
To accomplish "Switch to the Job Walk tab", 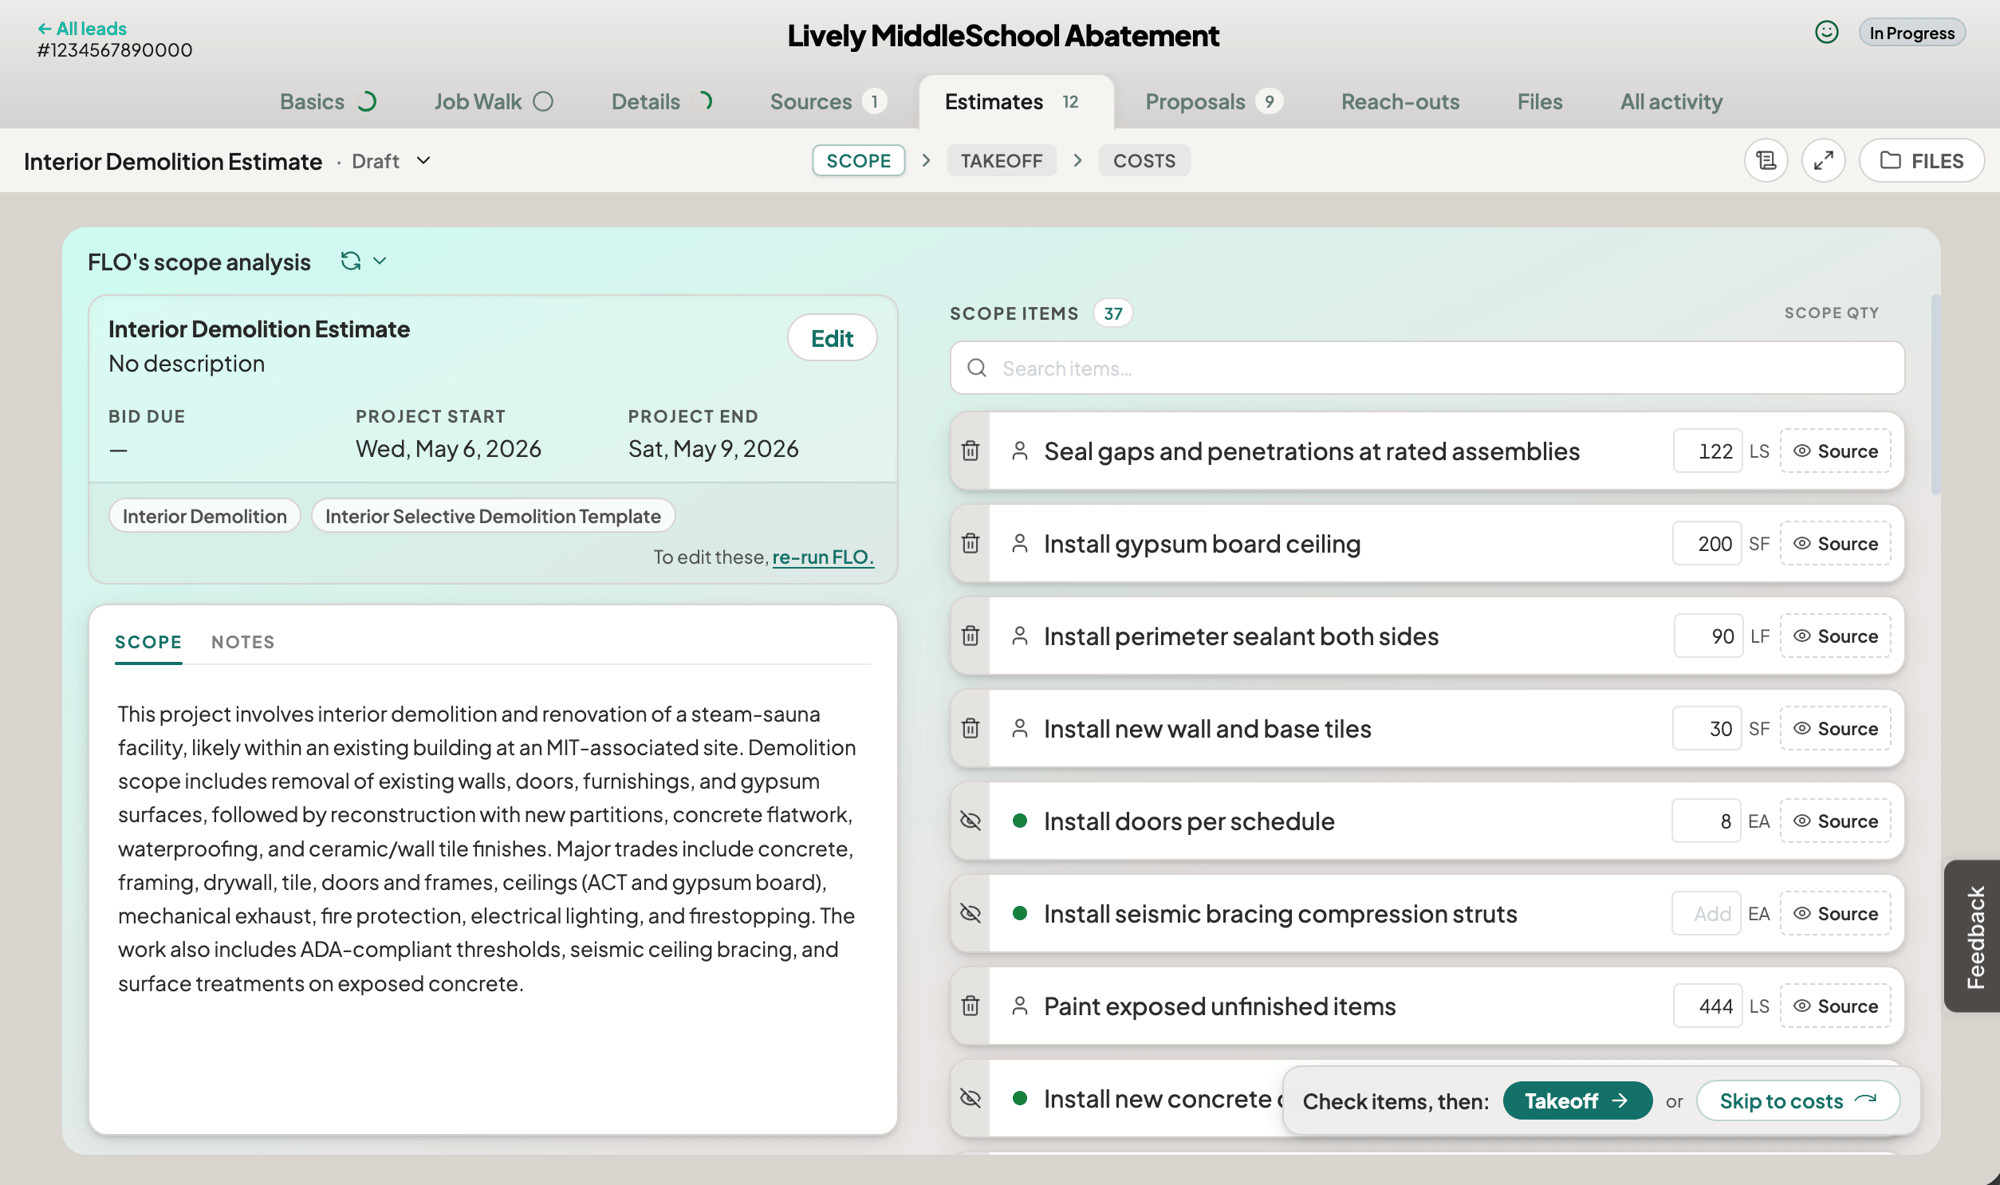I will click(x=493, y=101).
